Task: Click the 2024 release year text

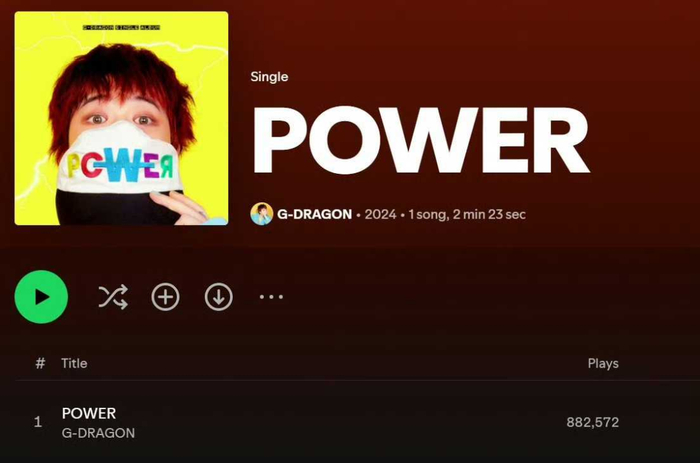Action: [380, 214]
